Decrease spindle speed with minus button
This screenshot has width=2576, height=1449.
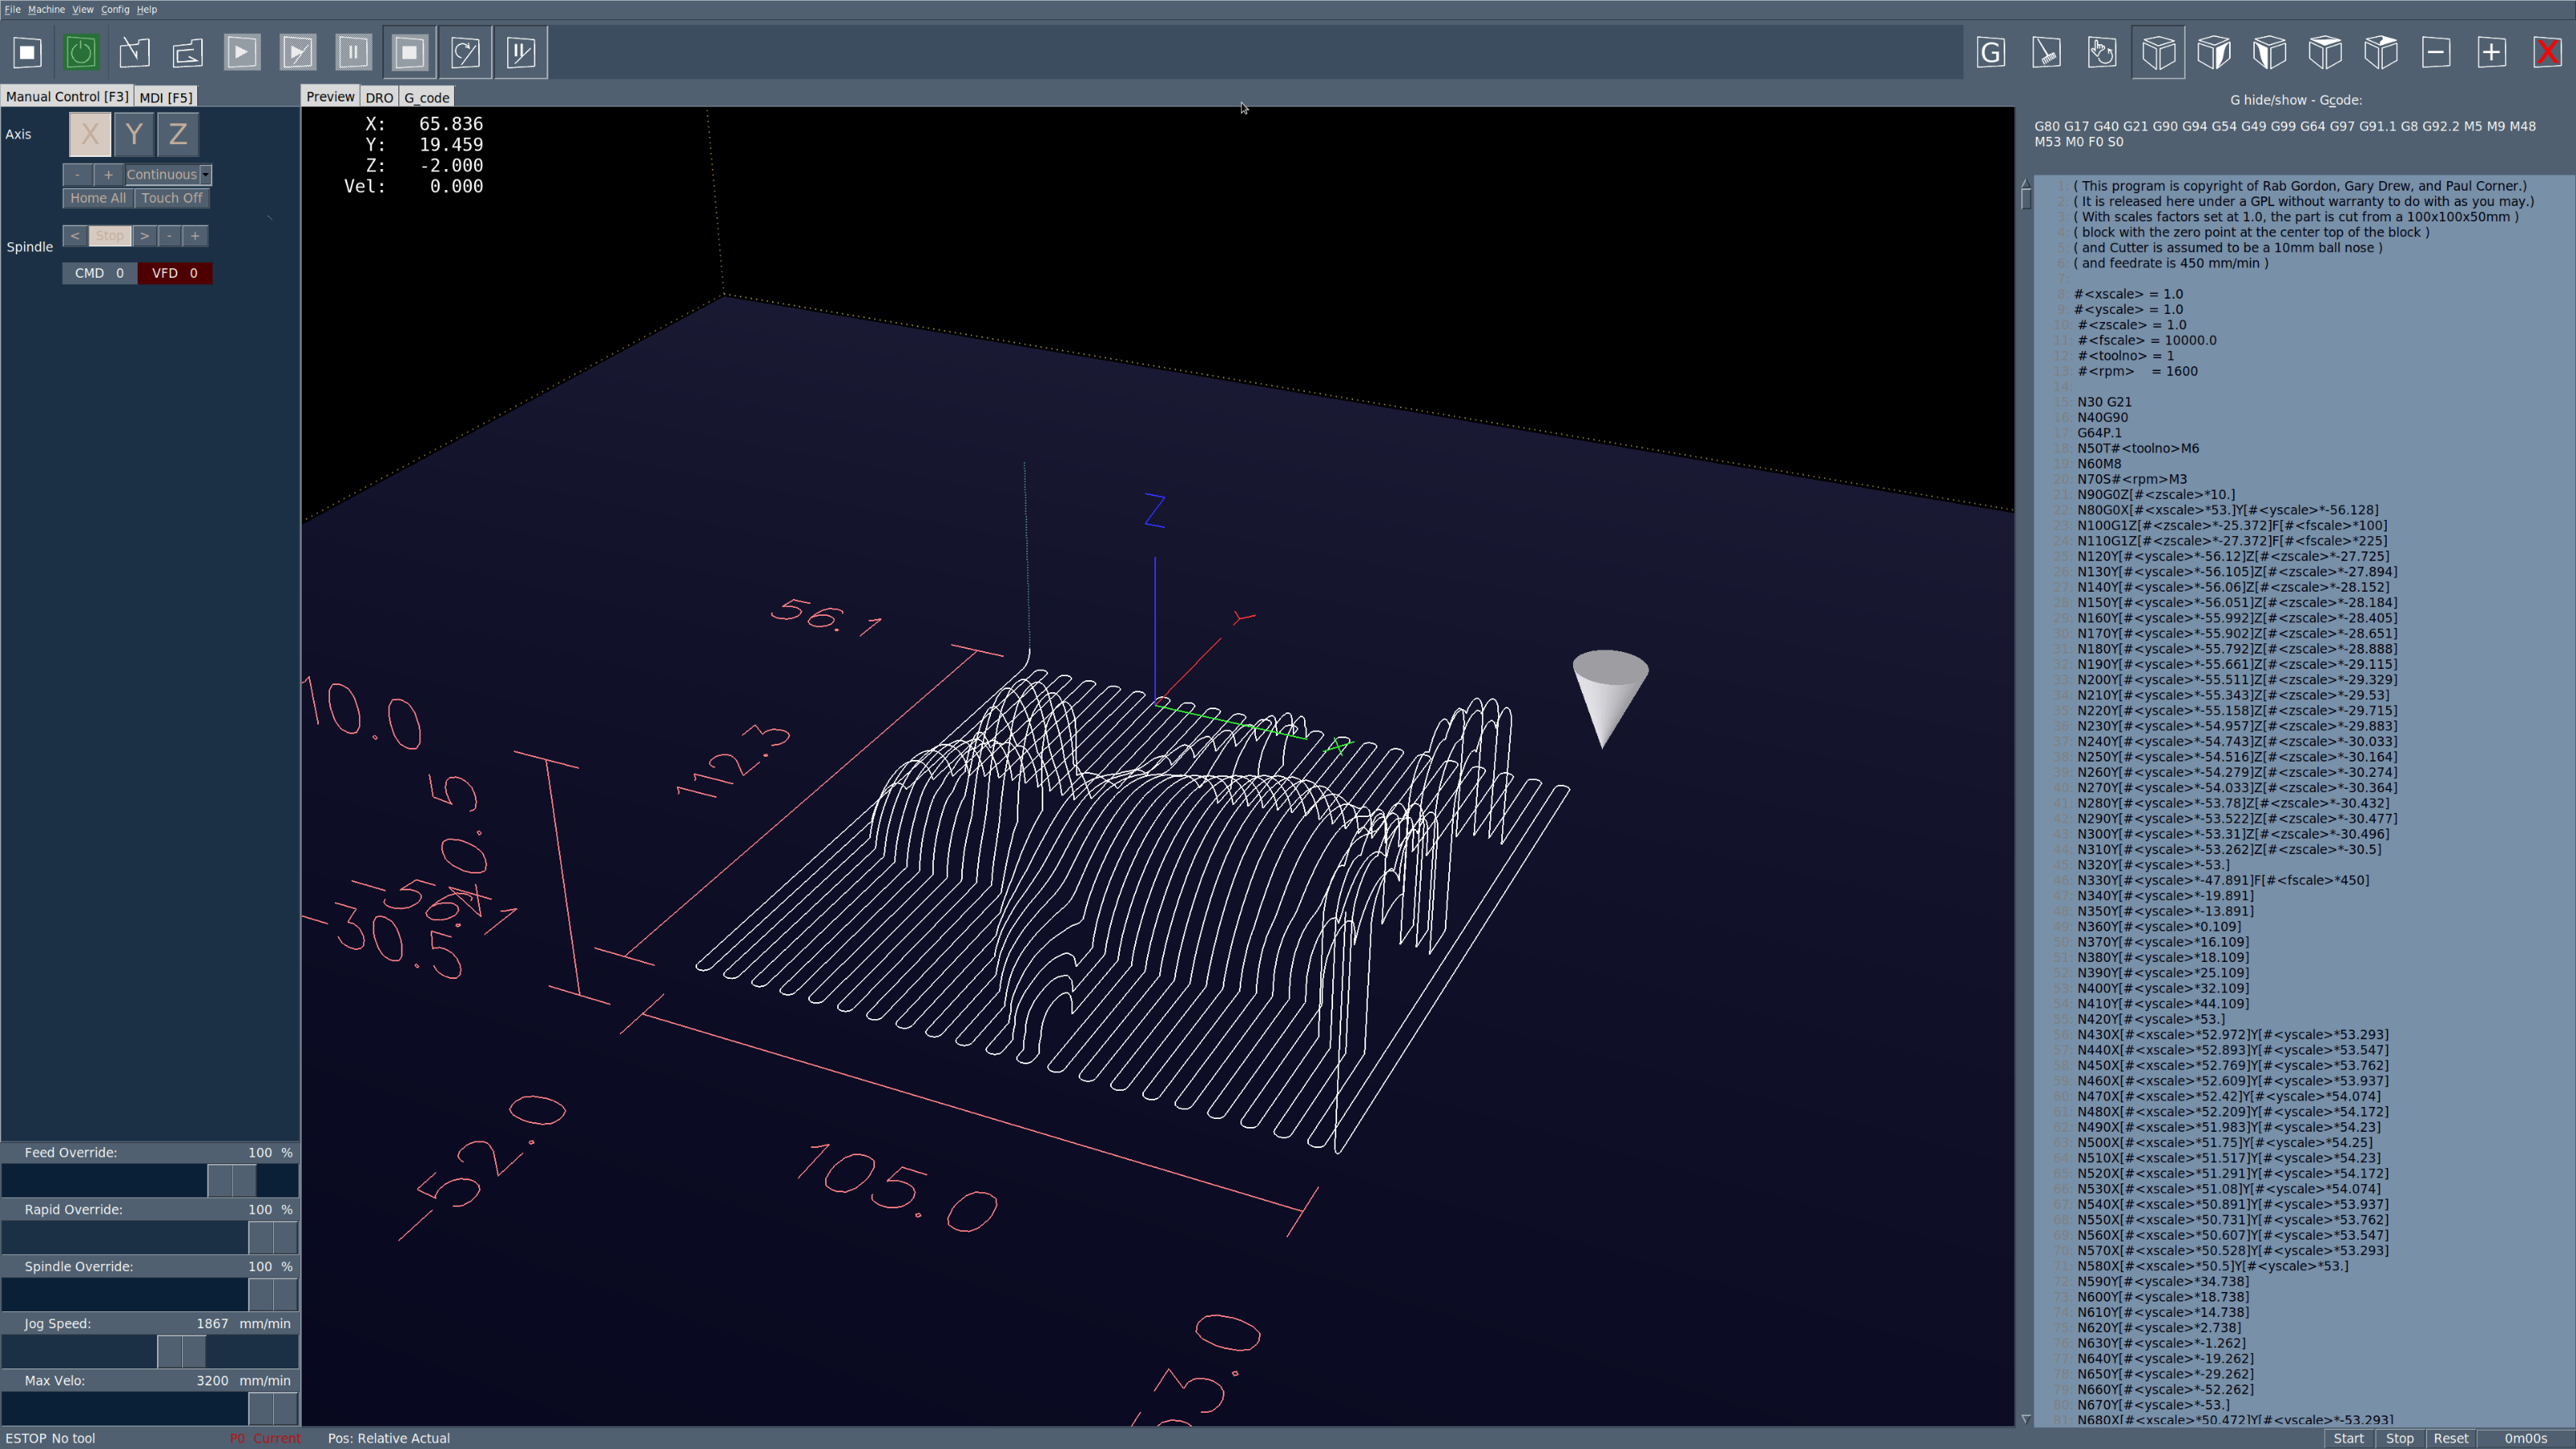coord(170,236)
